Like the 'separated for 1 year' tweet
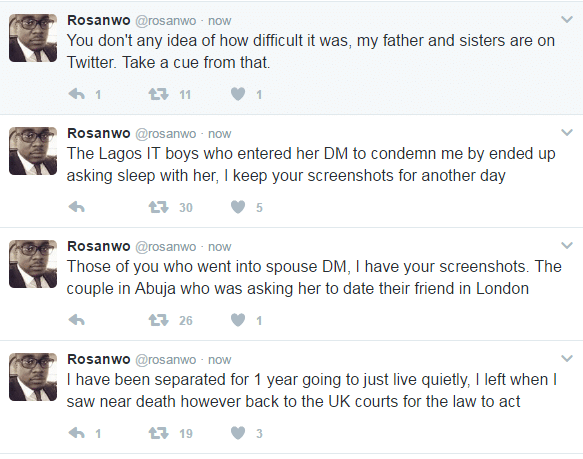This screenshot has width=583, height=459. (238, 433)
